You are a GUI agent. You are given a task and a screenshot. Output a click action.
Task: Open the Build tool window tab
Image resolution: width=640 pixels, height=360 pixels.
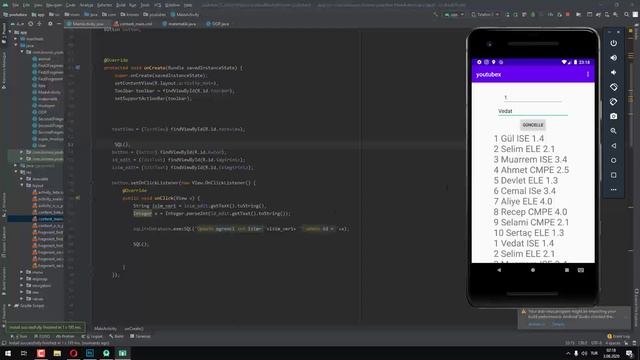pos(116,336)
